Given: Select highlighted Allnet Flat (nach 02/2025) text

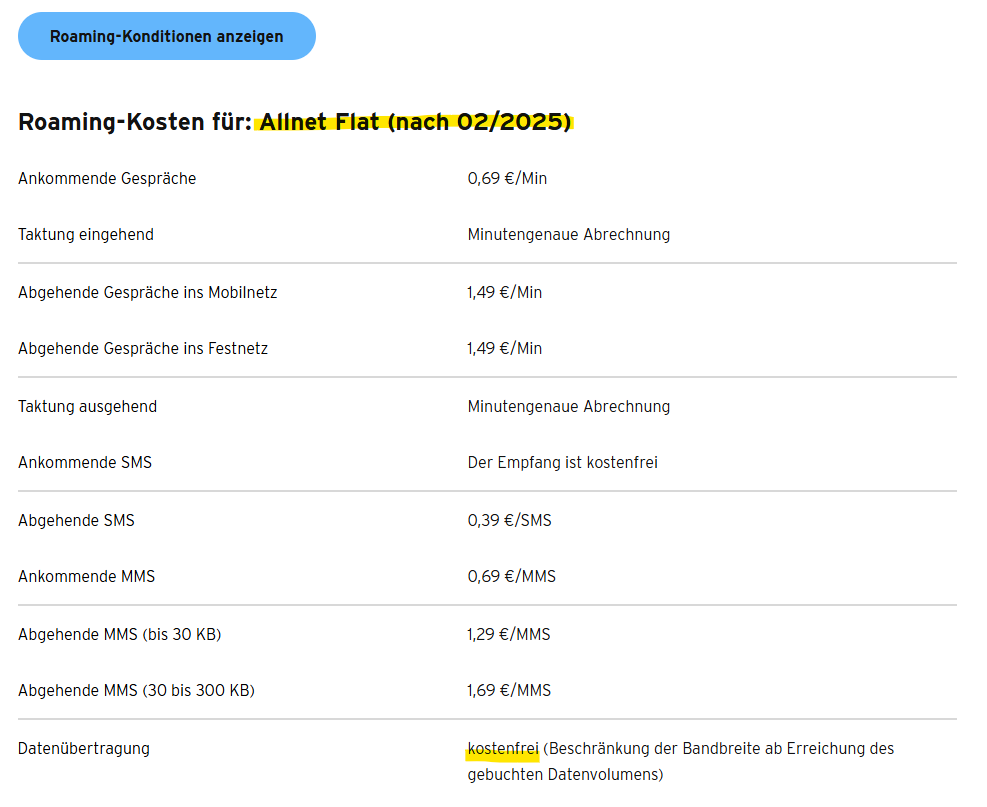Looking at the screenshot, I should click(415, 122).
